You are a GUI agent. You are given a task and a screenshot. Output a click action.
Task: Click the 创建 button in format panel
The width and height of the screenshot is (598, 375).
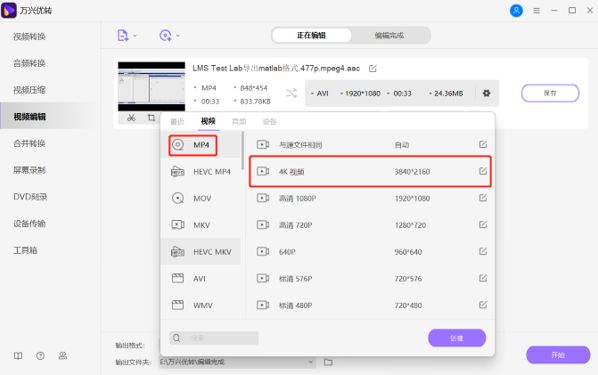coord(457,338)
